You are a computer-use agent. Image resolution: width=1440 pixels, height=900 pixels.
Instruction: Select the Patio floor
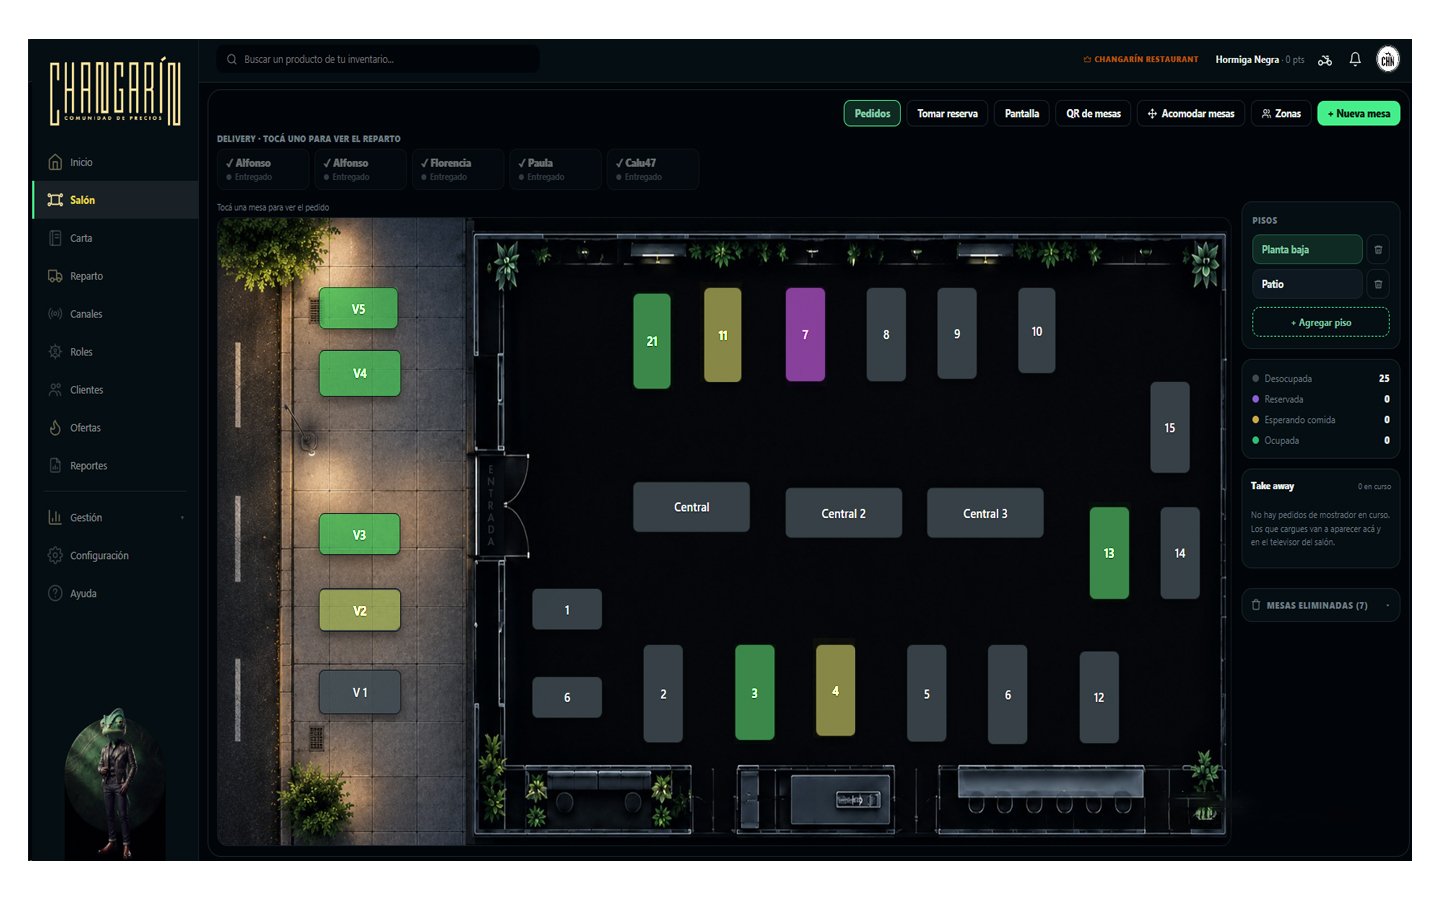click(x=1307, y=284)
